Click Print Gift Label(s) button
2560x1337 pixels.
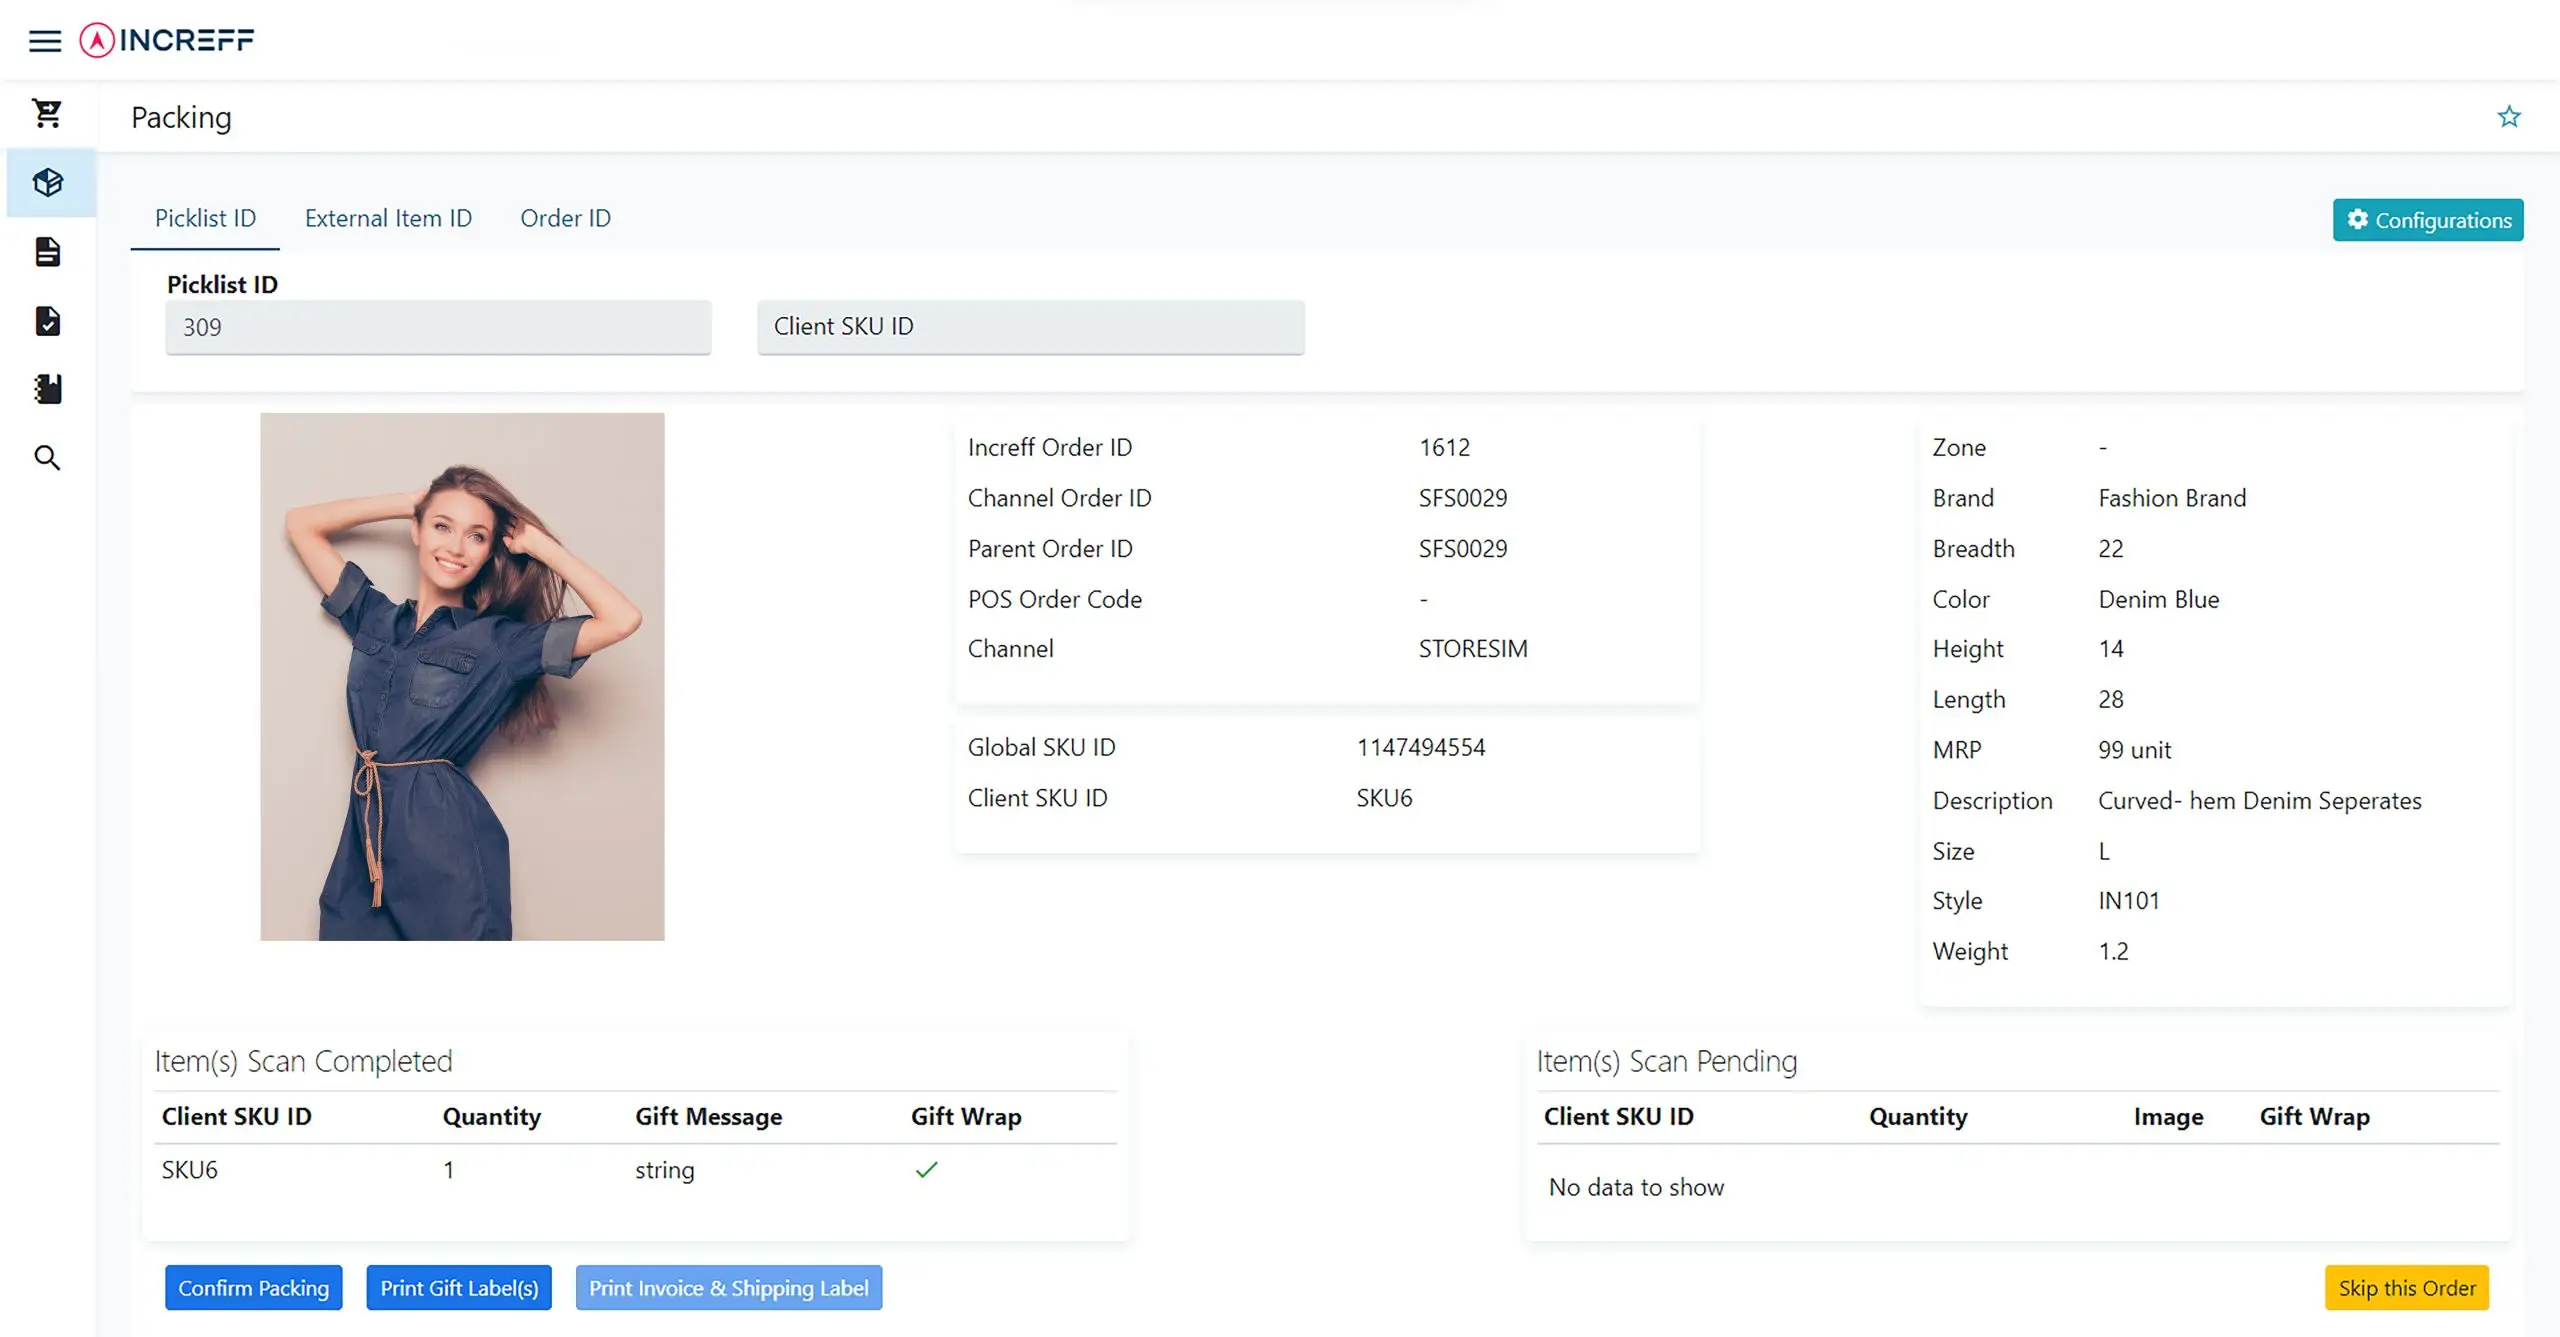tap(459, 1287)
